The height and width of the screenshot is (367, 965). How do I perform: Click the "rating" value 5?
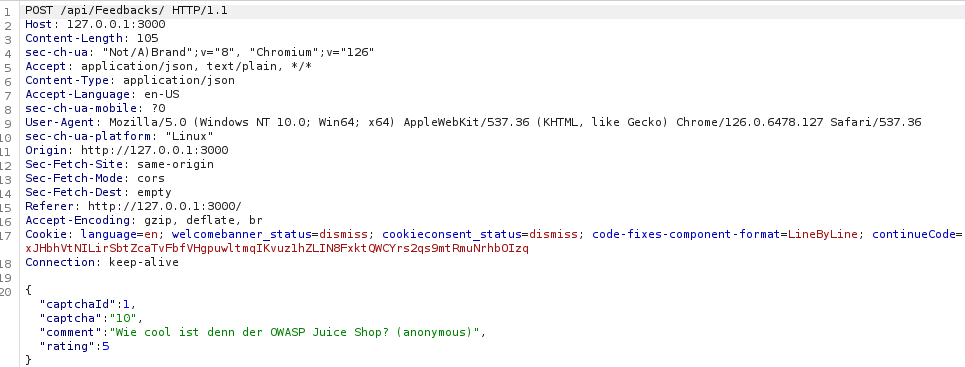(106, 347)
